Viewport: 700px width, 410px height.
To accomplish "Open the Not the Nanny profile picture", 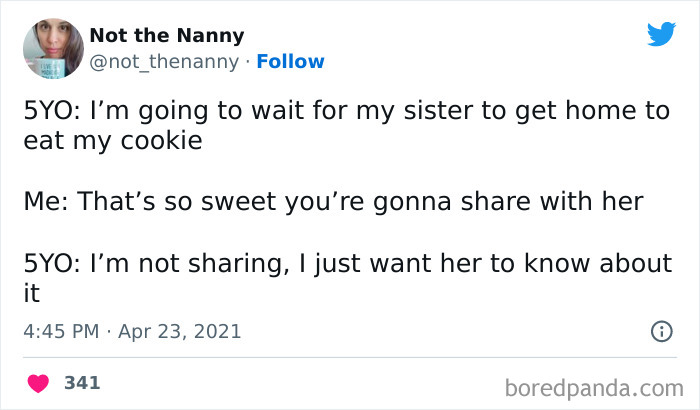I will point(52,48).
